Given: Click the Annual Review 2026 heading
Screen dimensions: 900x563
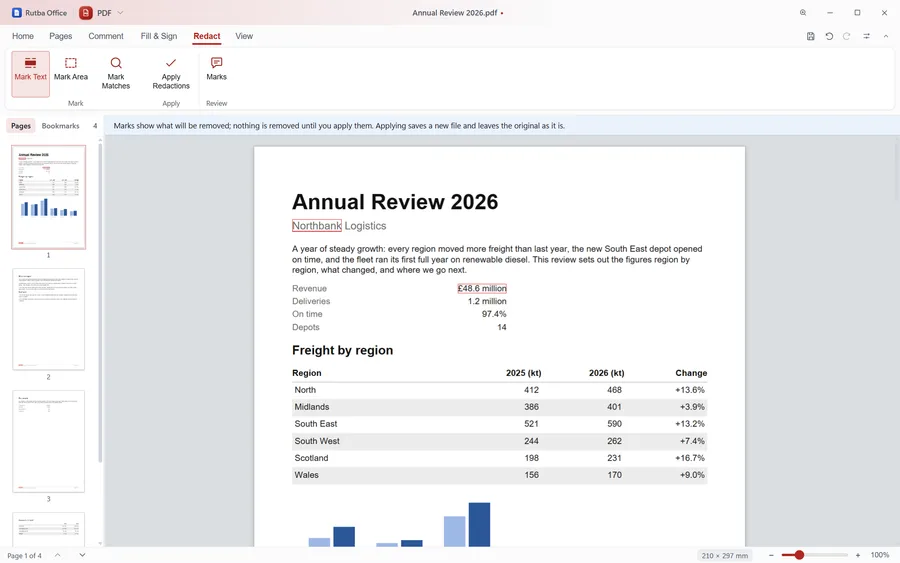Looking at the screenshot, I should 395,202.
